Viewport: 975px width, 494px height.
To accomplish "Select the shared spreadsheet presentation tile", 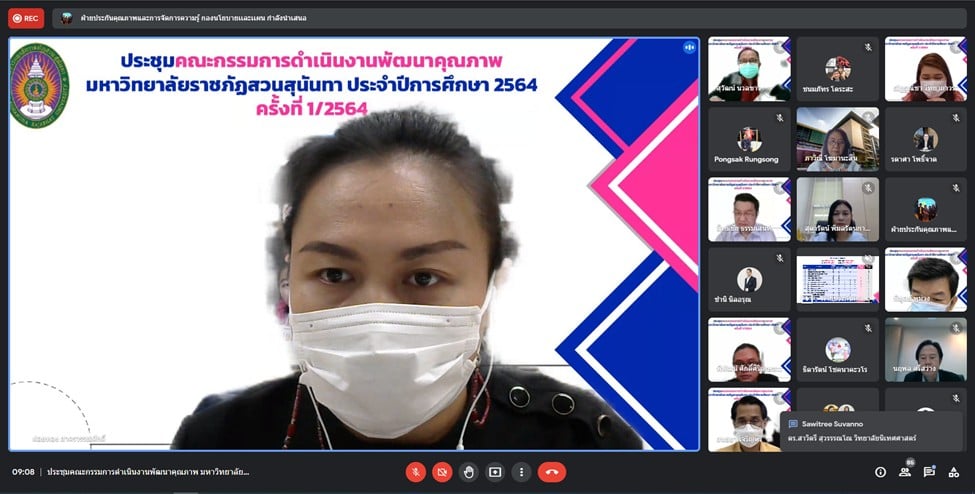I will point(837,280).
